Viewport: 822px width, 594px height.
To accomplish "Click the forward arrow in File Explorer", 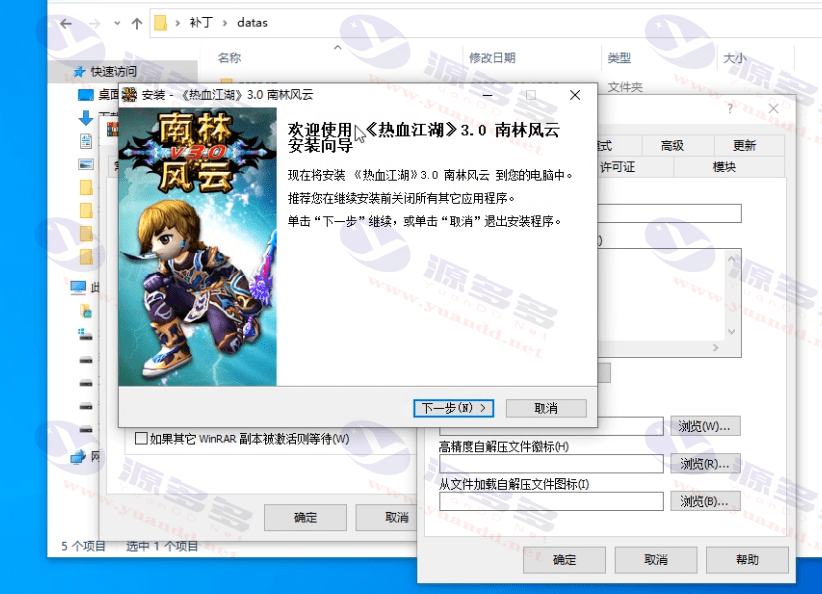I will (94, 24).
